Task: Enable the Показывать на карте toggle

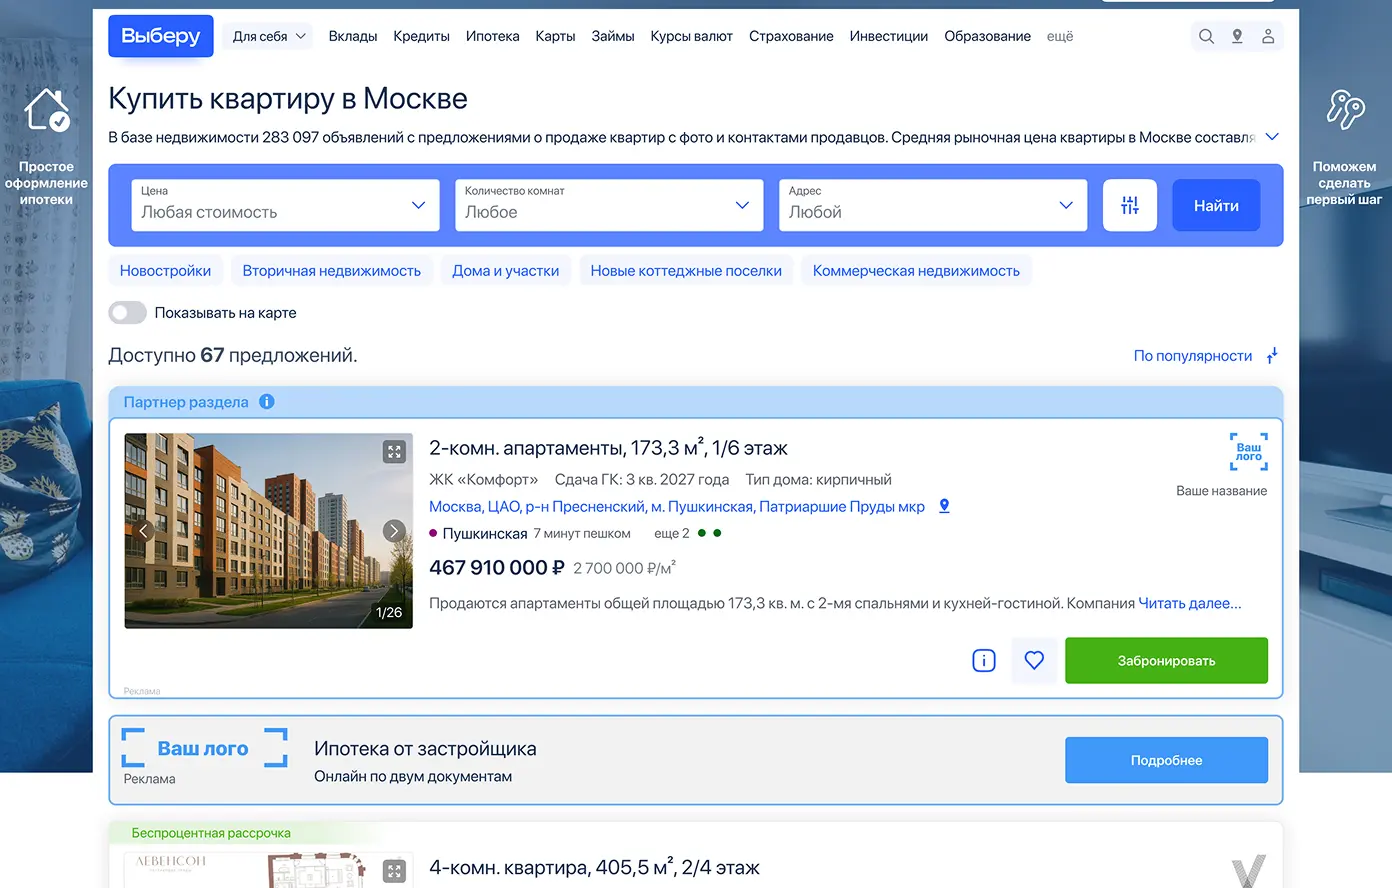Action: point(128,313)
